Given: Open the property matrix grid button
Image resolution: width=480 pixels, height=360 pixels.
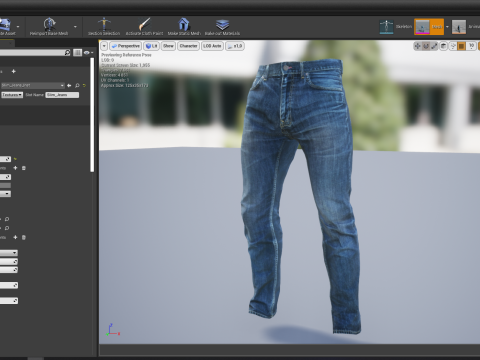Looking at the screenshot, I should tap(77, 52).
